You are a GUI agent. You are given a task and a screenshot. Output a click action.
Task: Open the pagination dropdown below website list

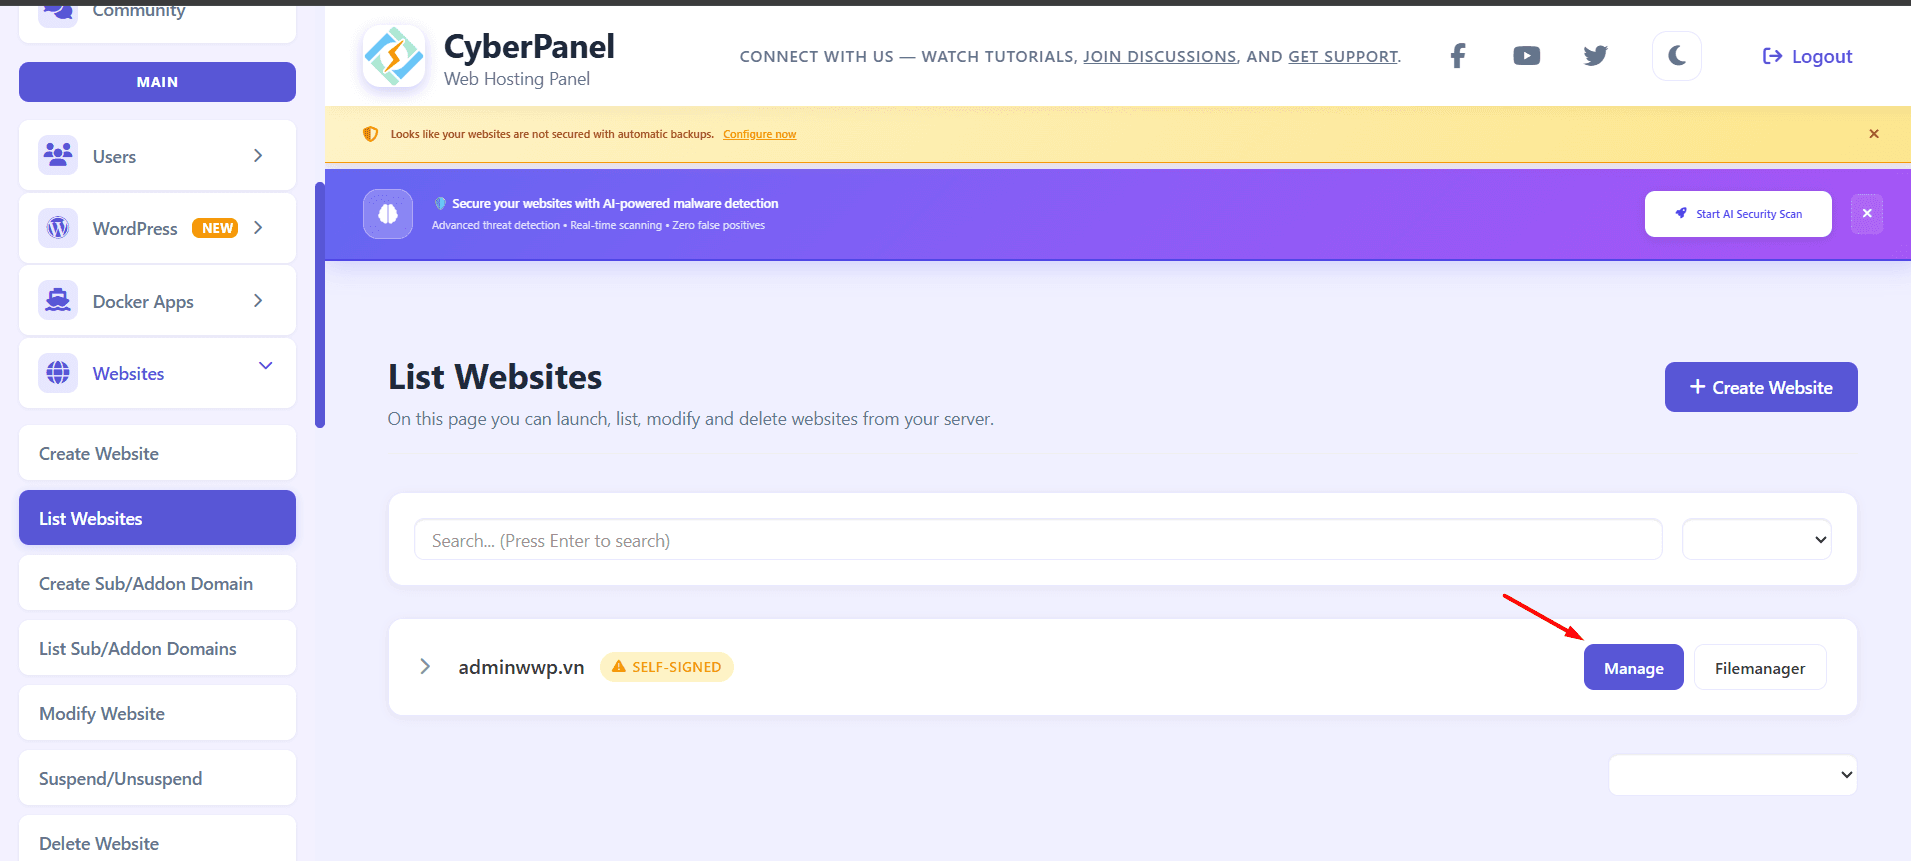click(x=1732, y=775)
